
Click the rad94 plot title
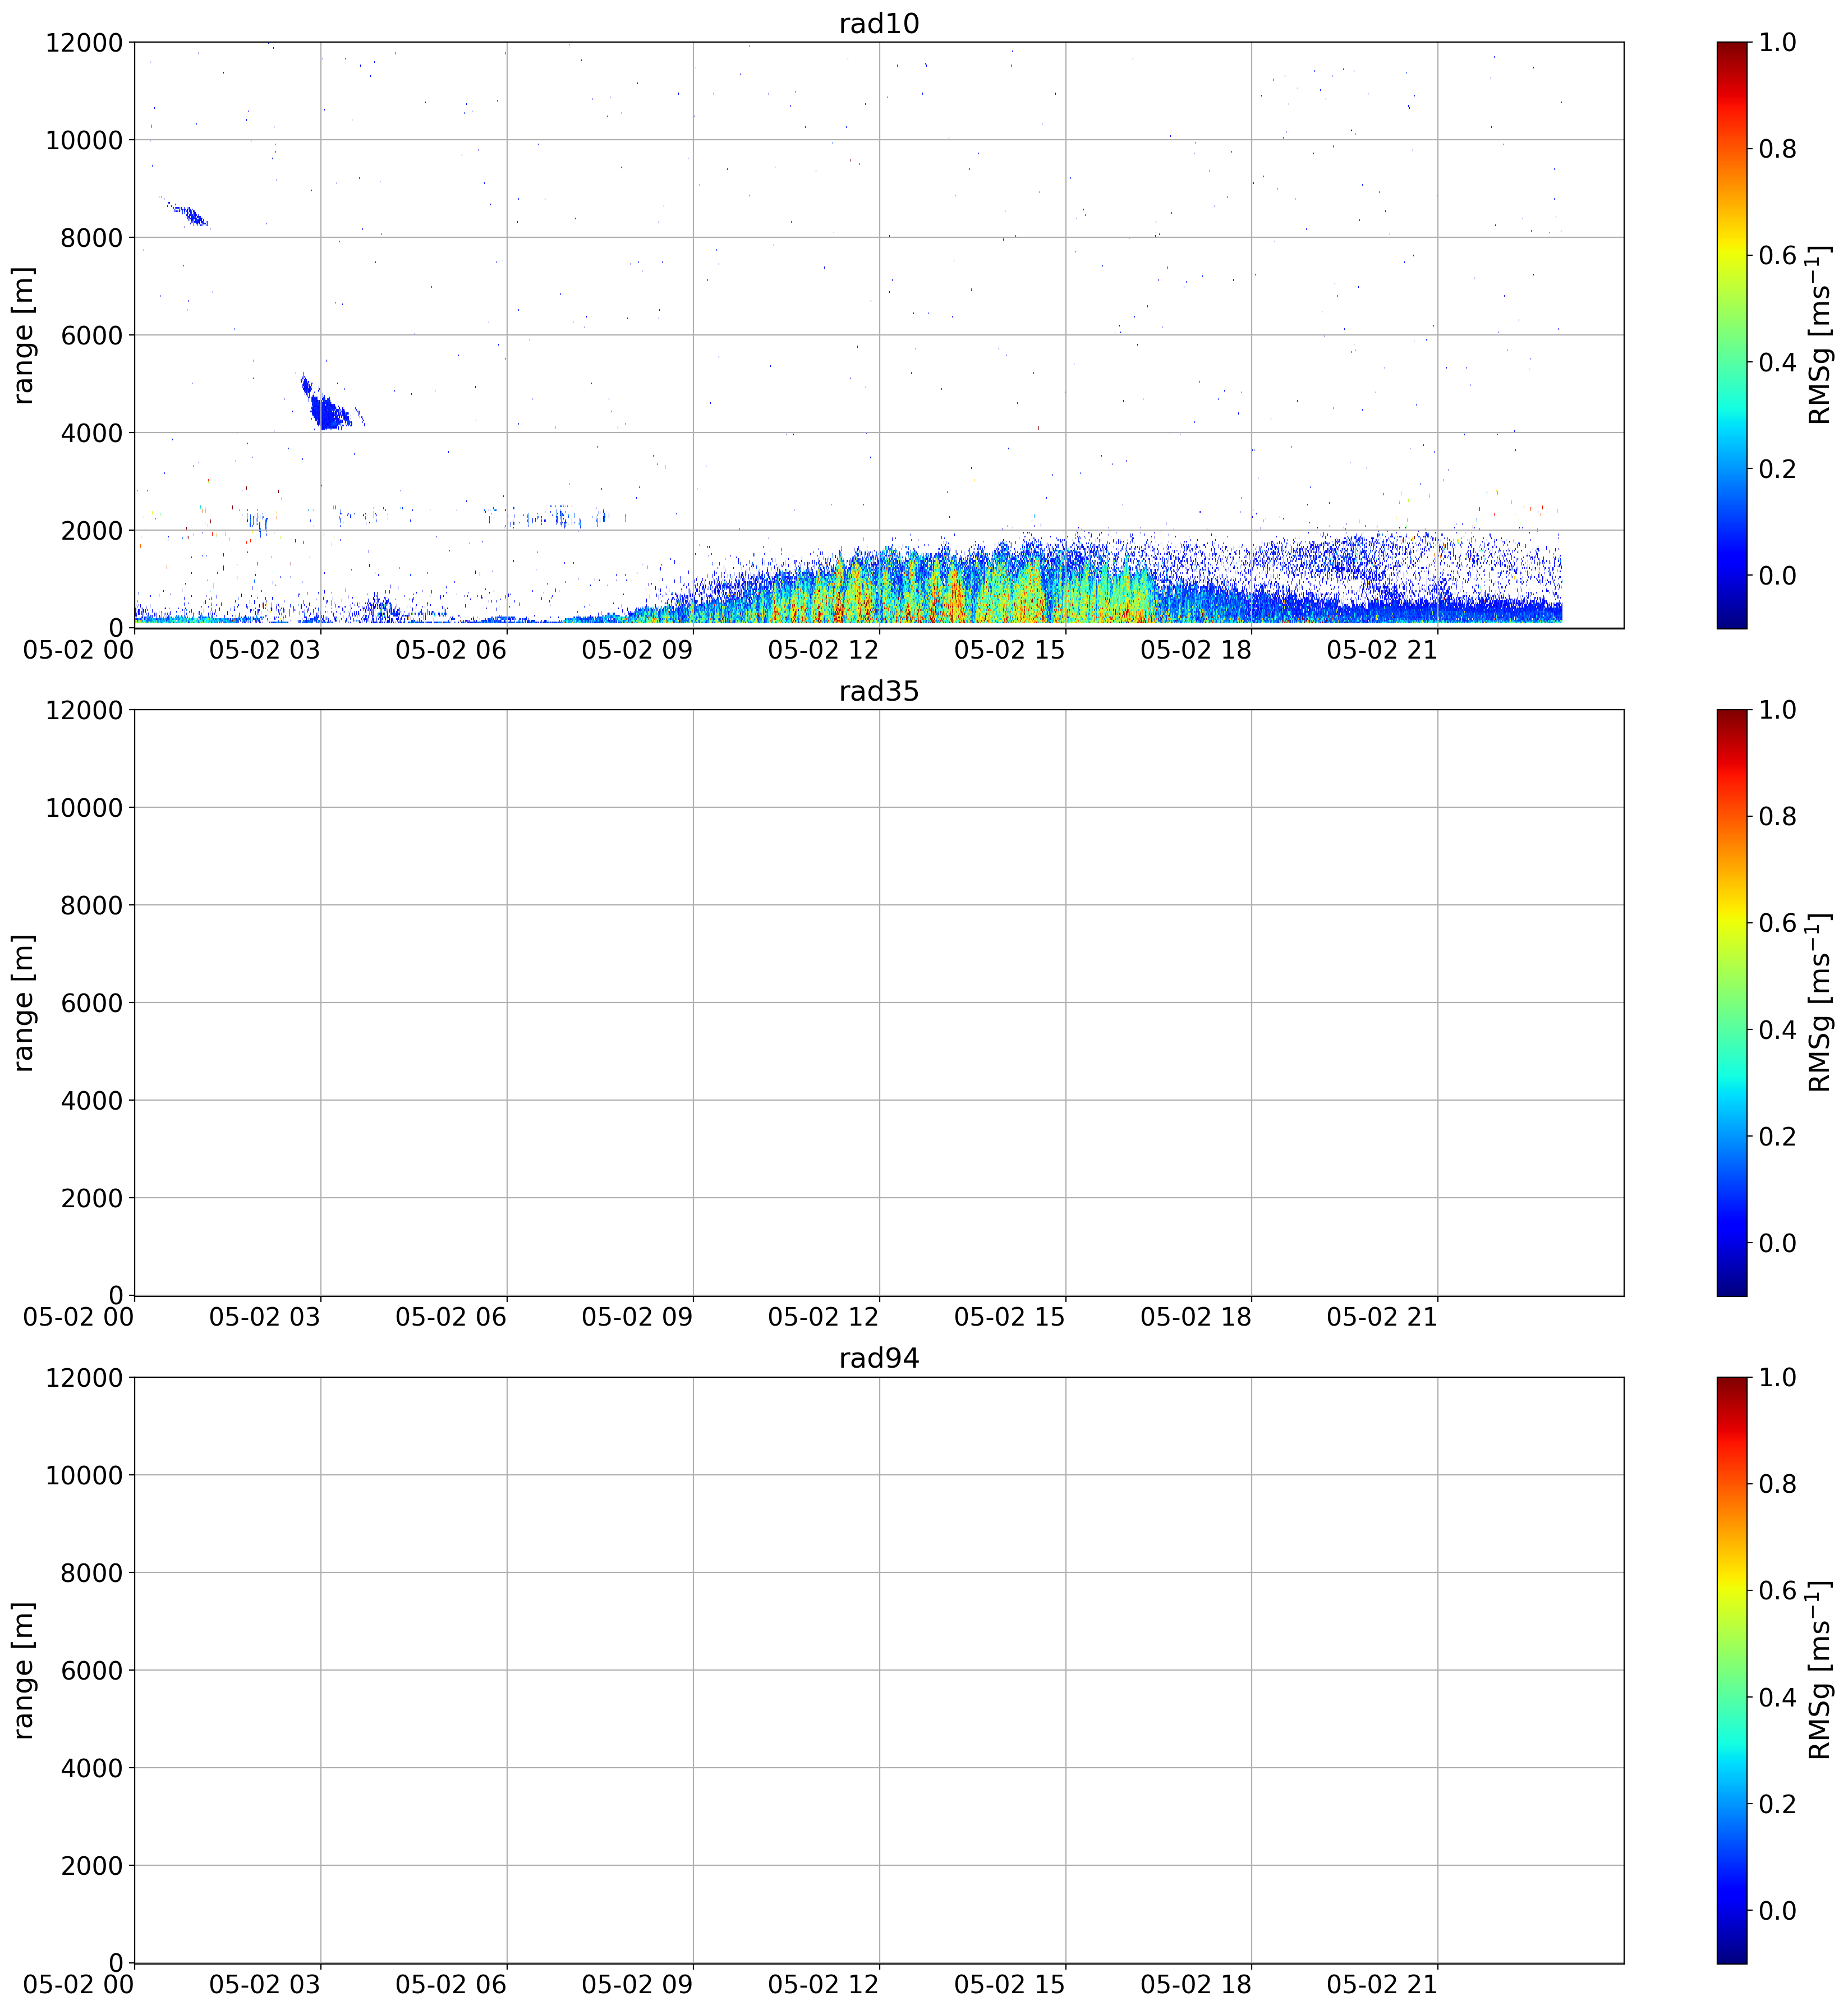coord(878,1358)
